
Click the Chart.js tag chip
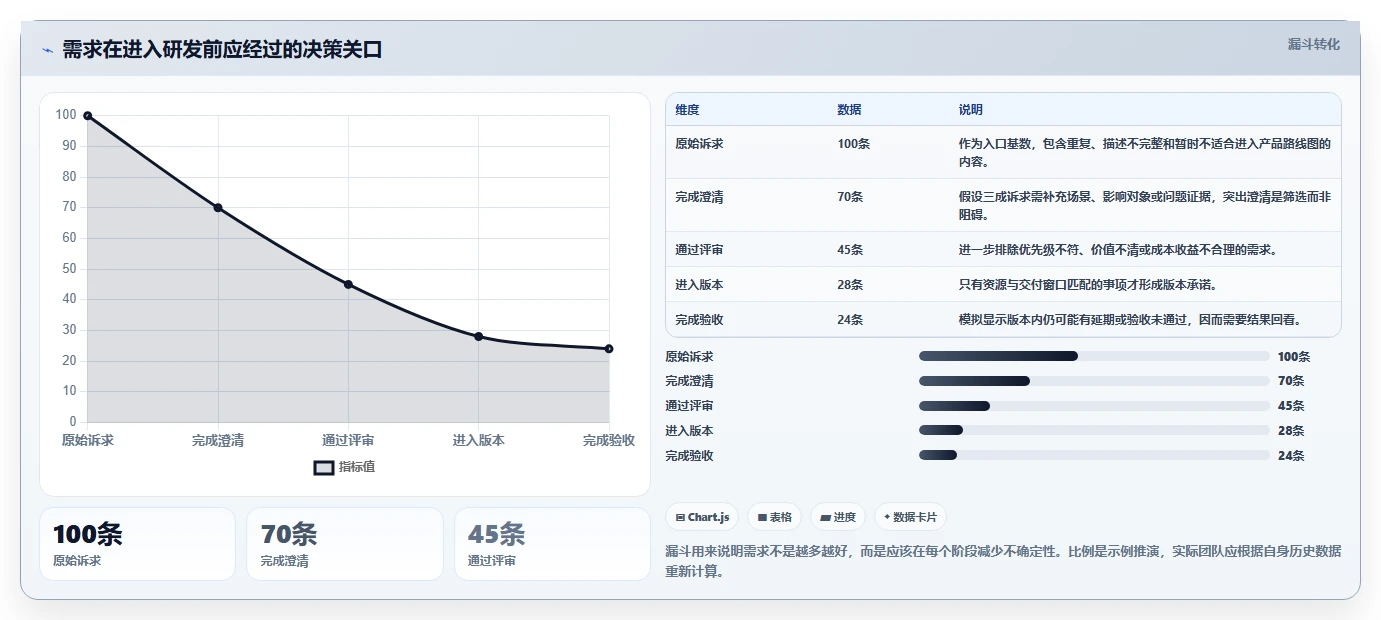(703, 517)
